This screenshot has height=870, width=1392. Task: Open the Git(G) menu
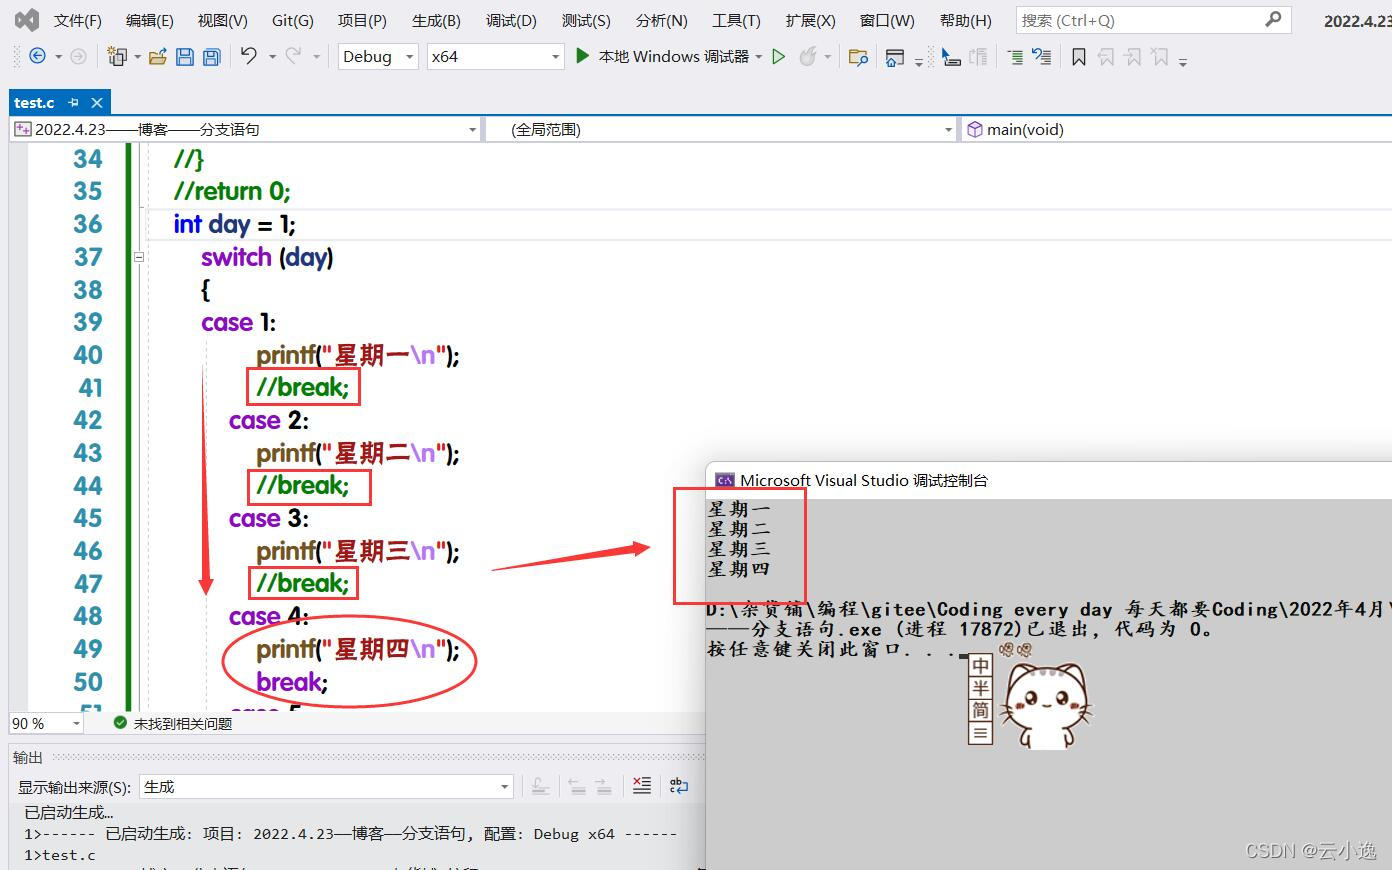coord(292,20)
